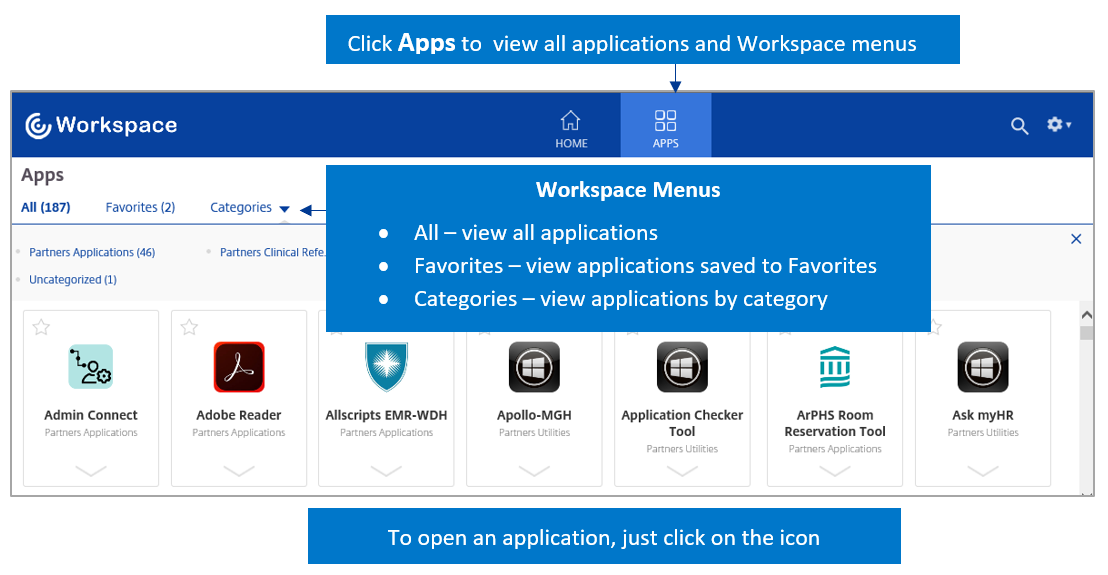Click Partners Utilities under Apollo-MGH
Image resolution: width=1108 pixels, height=575 pixels.
534,432
